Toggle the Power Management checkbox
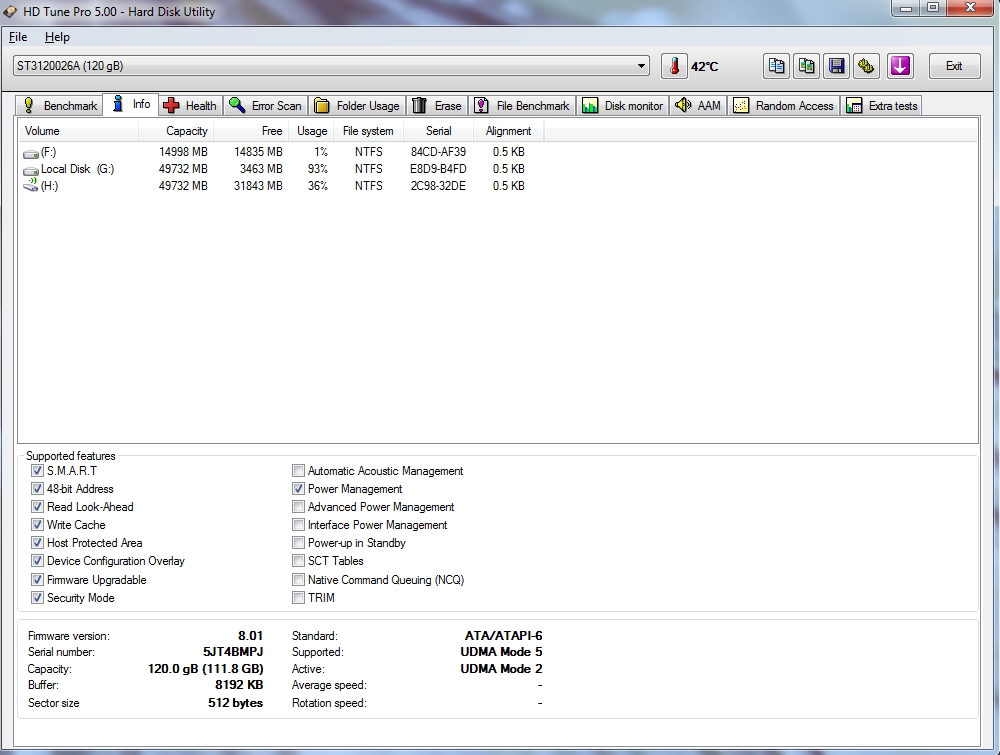 pyautogui.click(x=298, y=488)
